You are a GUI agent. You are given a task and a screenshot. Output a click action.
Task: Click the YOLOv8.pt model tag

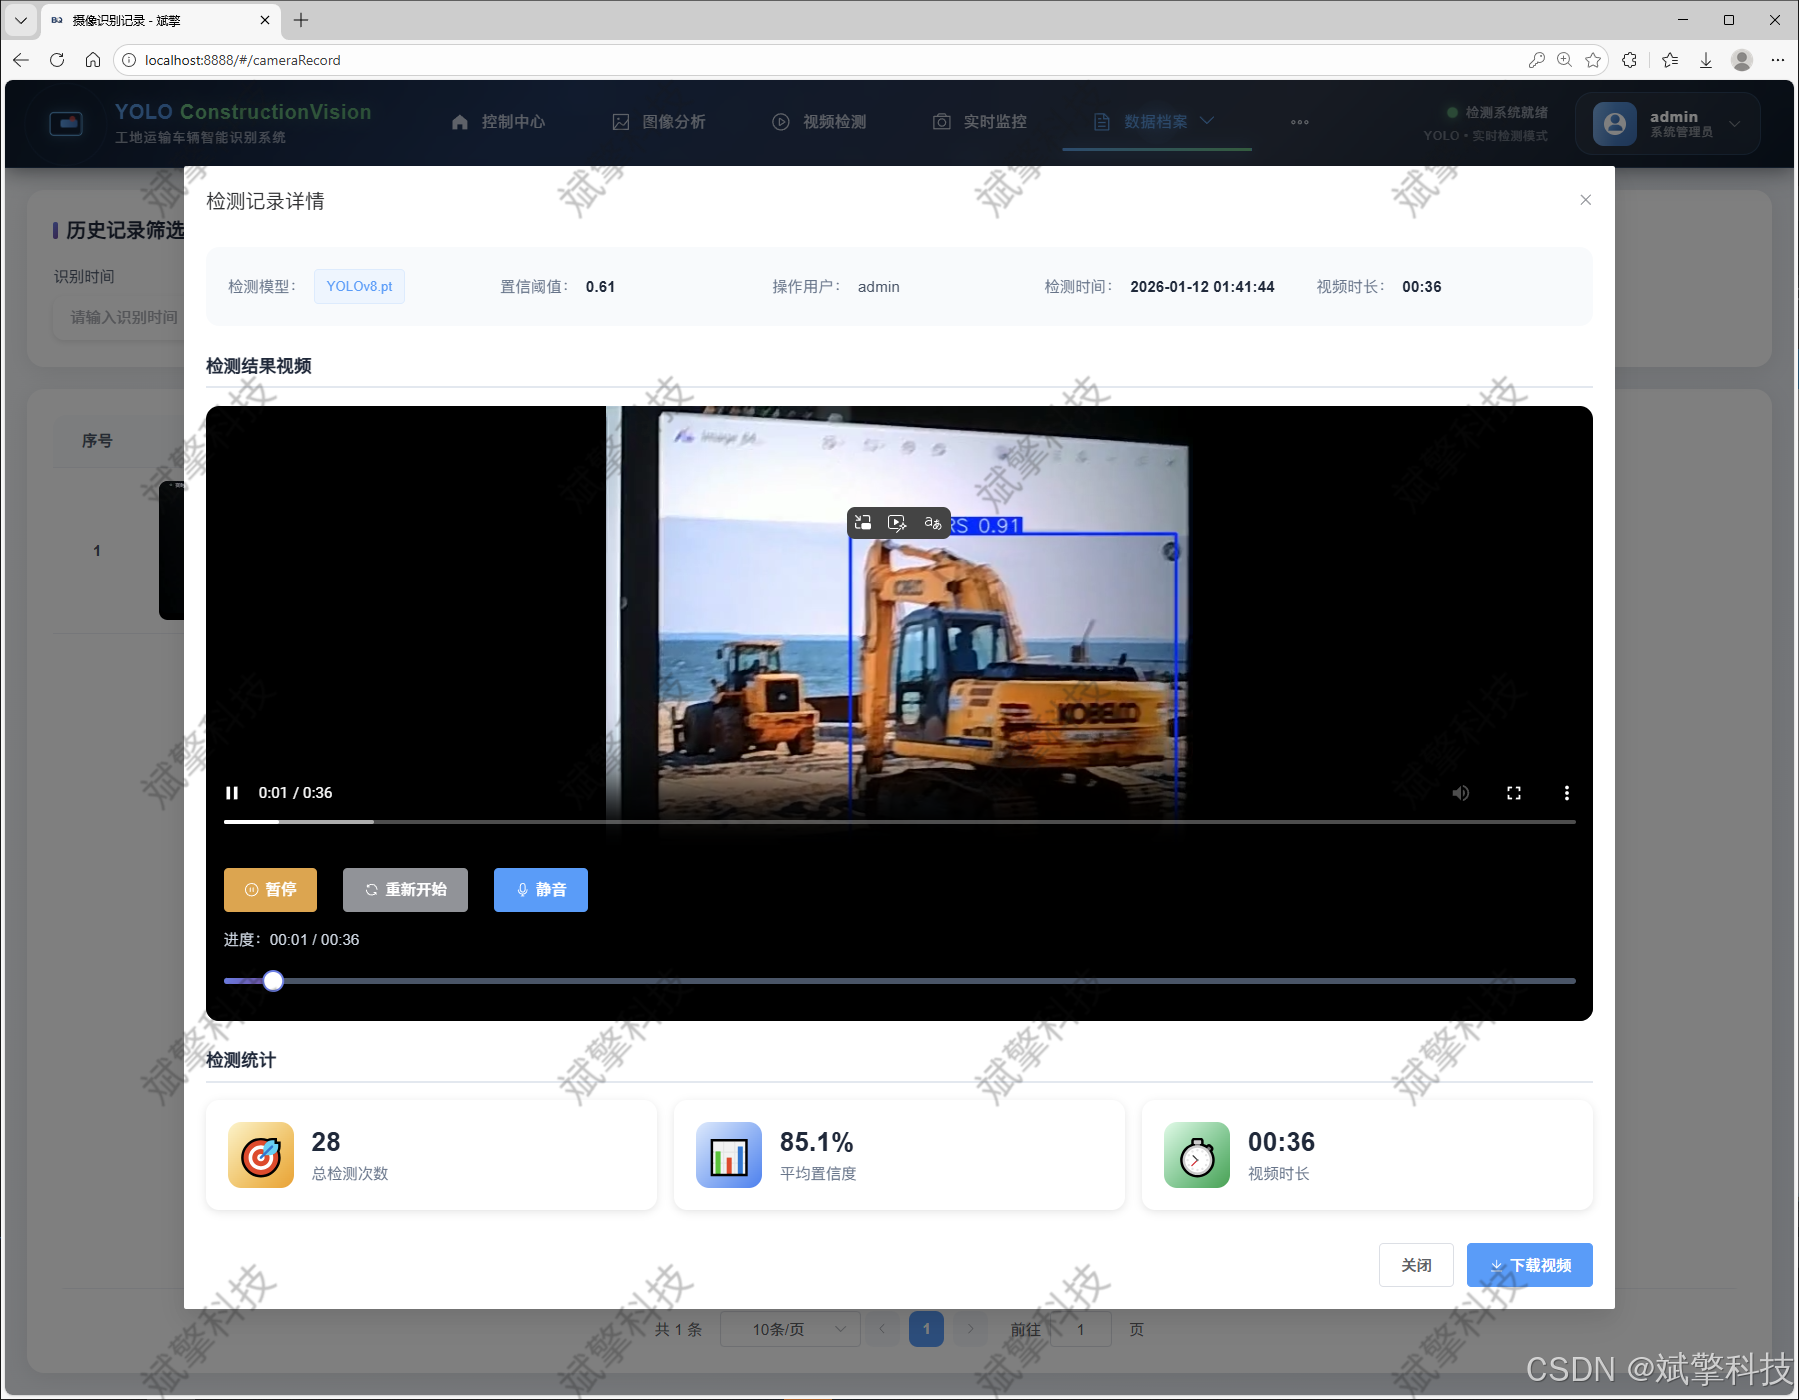[359, 286]
